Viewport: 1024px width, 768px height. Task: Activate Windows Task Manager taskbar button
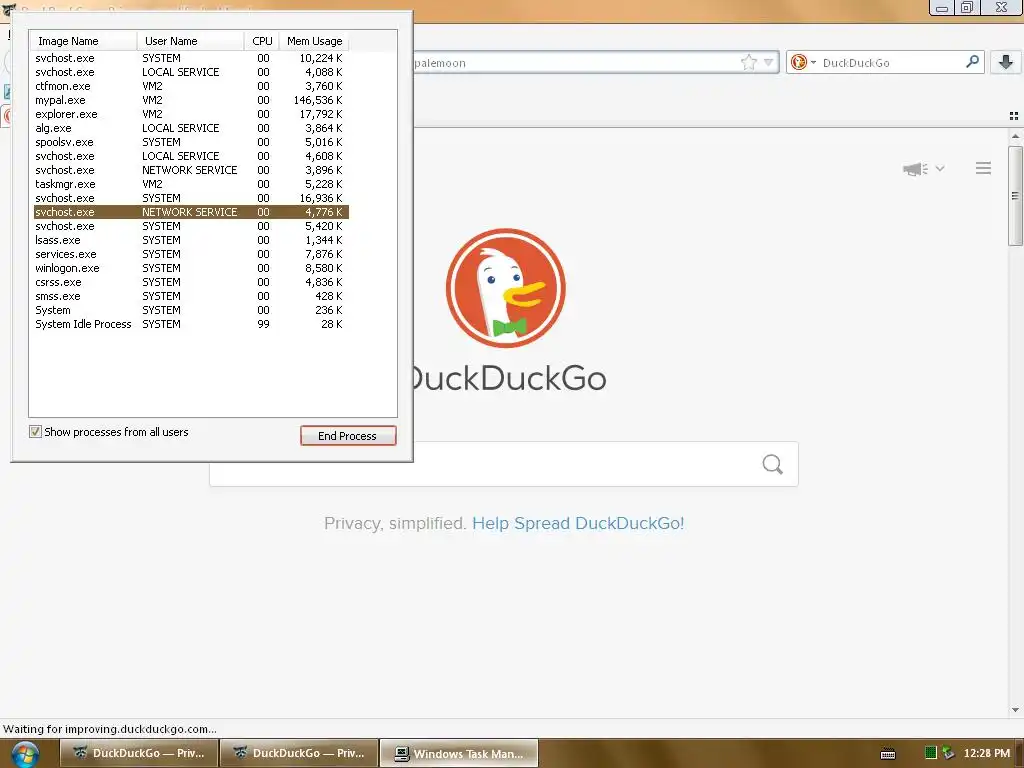(x=459, y=753)
